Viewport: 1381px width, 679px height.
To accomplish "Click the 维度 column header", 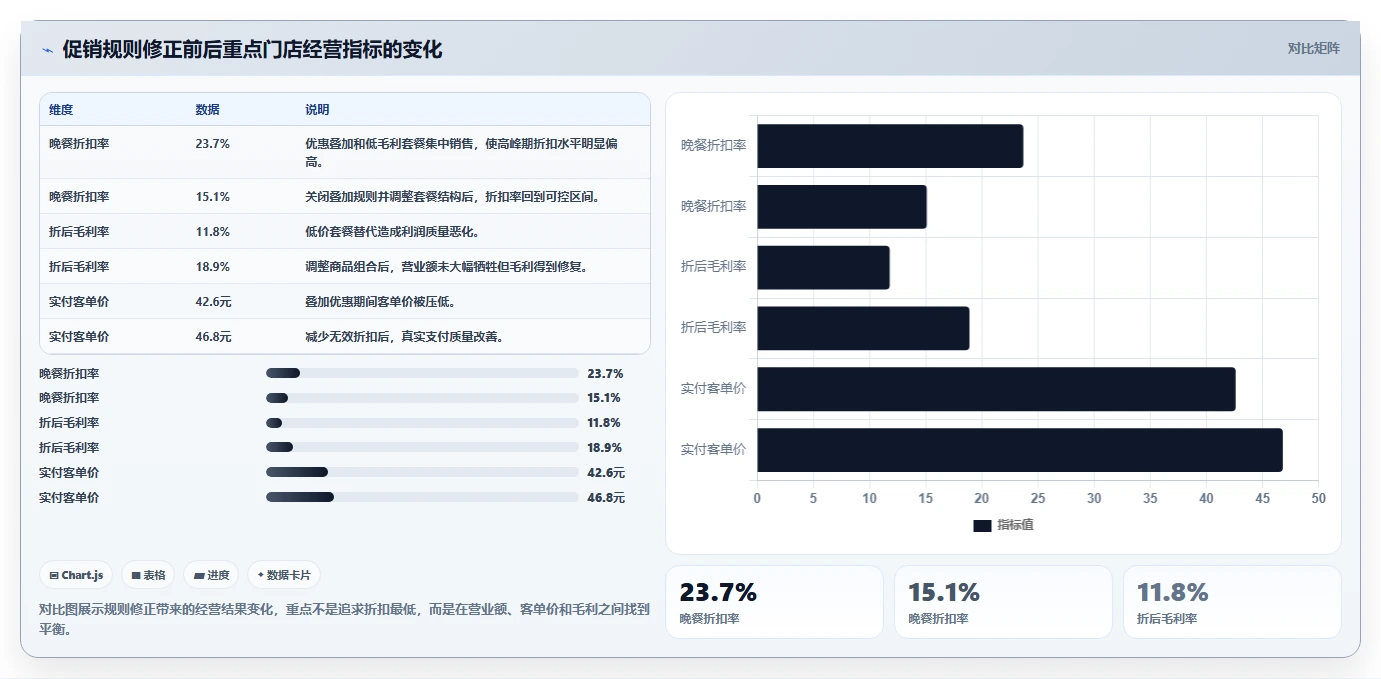I will (x=61, y=110).
